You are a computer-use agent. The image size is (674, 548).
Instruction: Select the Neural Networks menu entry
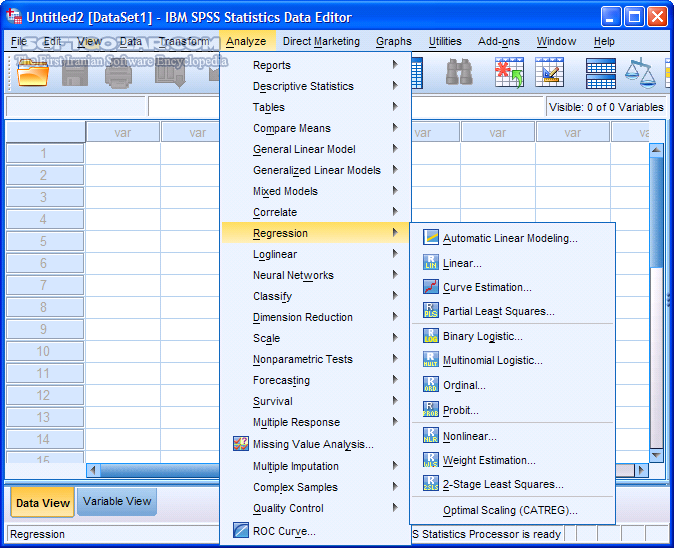click(316, 275)
